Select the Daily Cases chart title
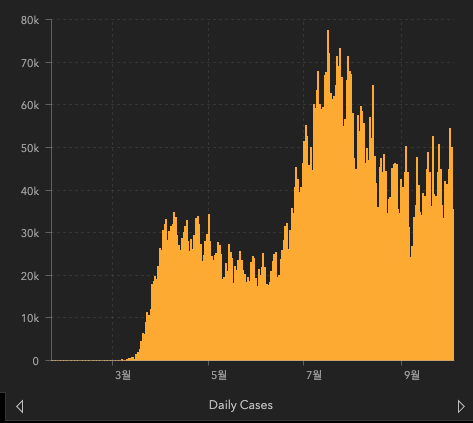 point(241,405)
